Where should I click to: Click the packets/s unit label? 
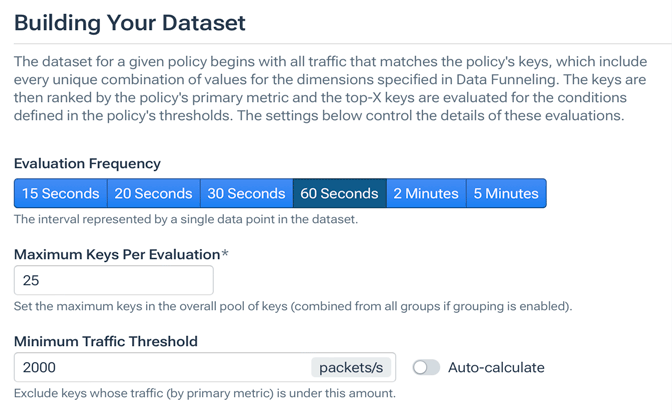point(351,367)
